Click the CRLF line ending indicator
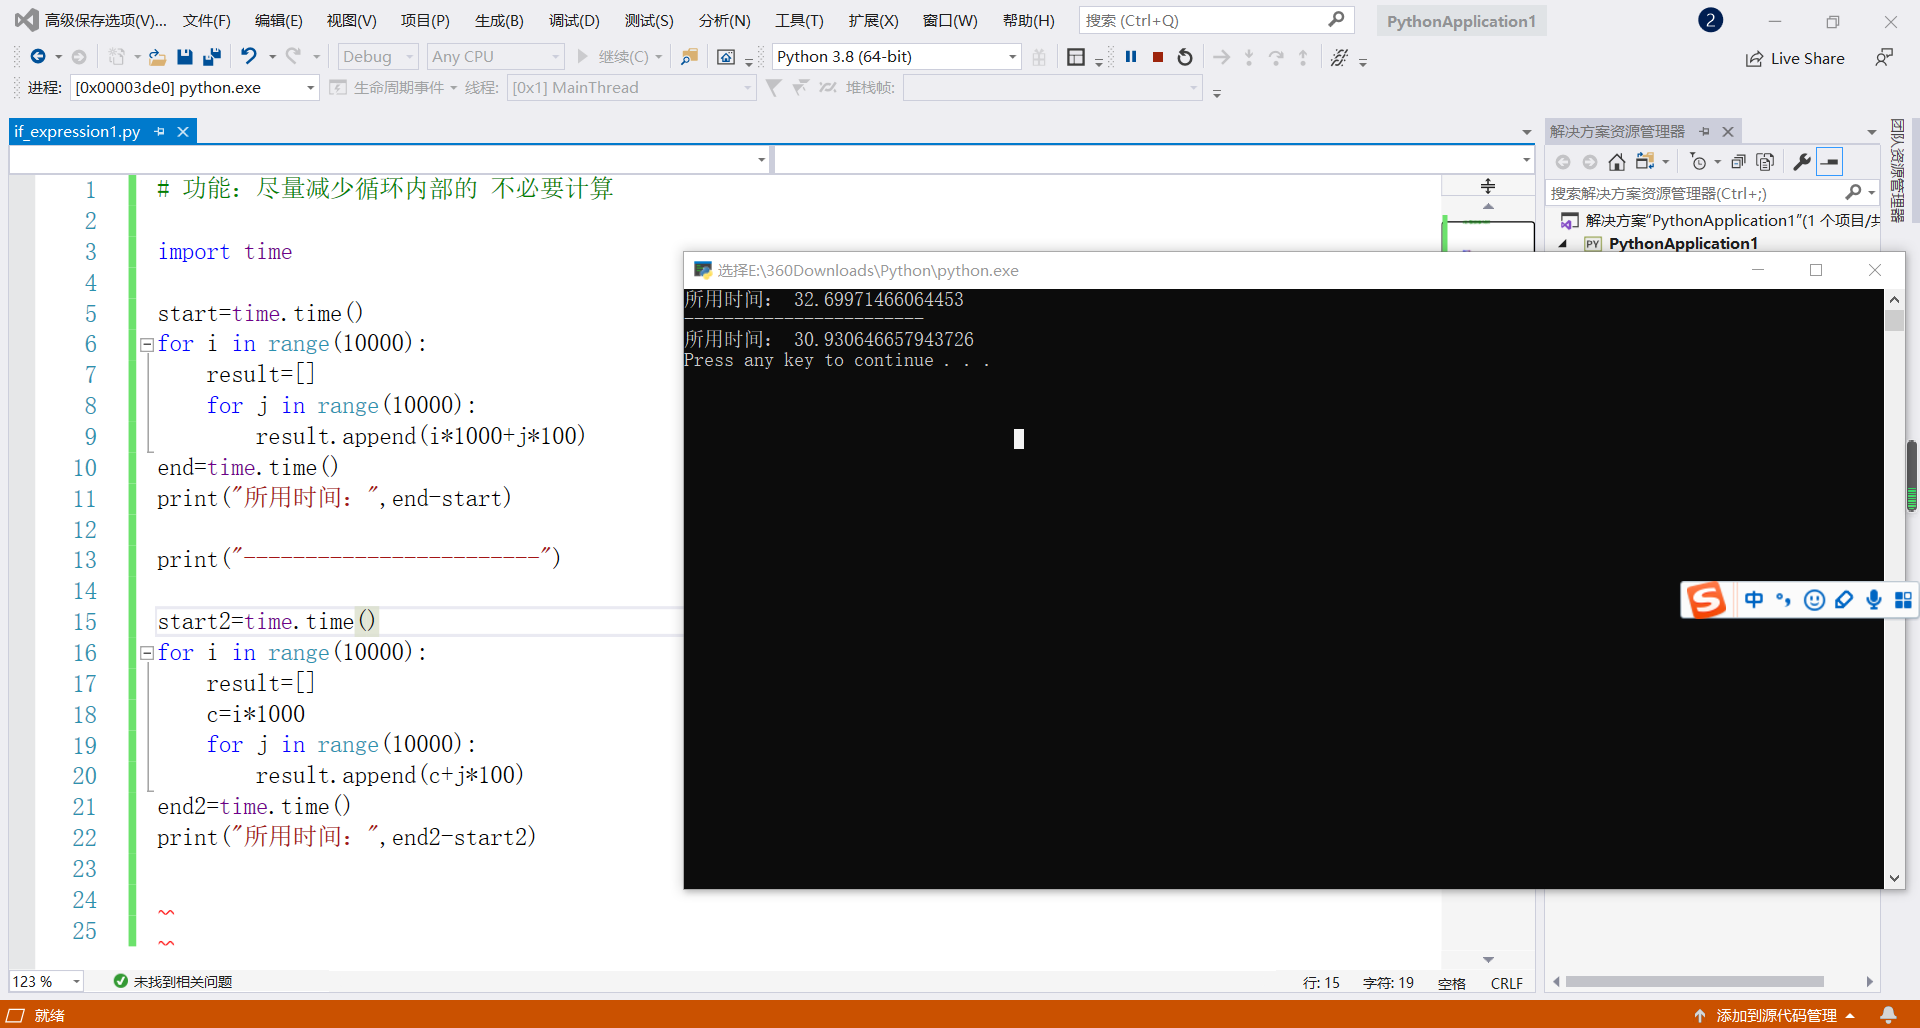1920x1028 pixels. click(1506, 983)
